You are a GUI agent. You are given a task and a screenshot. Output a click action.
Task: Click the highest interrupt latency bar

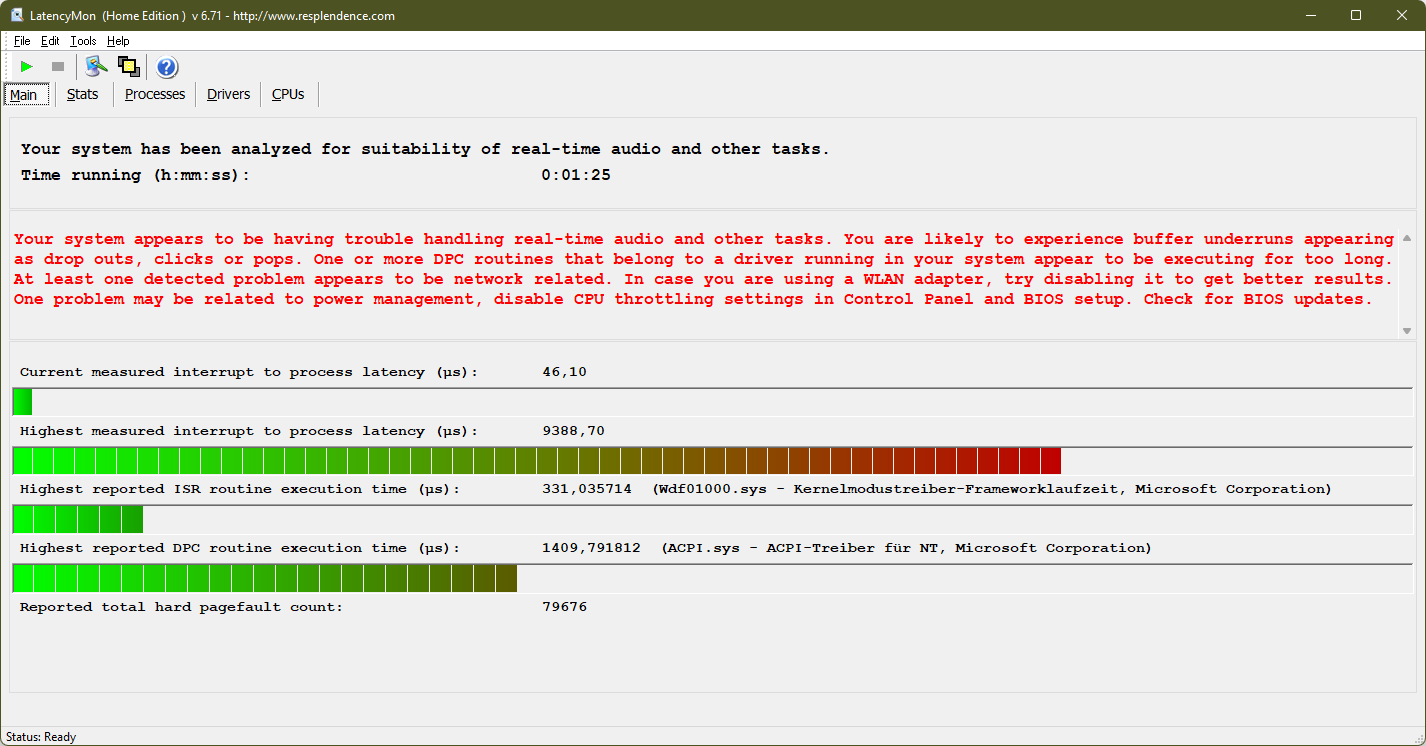(x=536, y=461)
